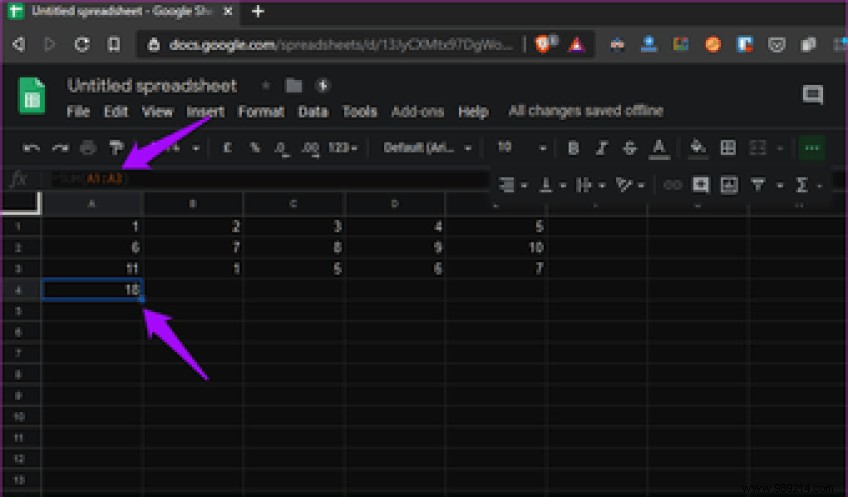The width and height of the screenshot is (848, 497).
Task: Select the Paint format roller tool
Action: click(x=116, y=147)
